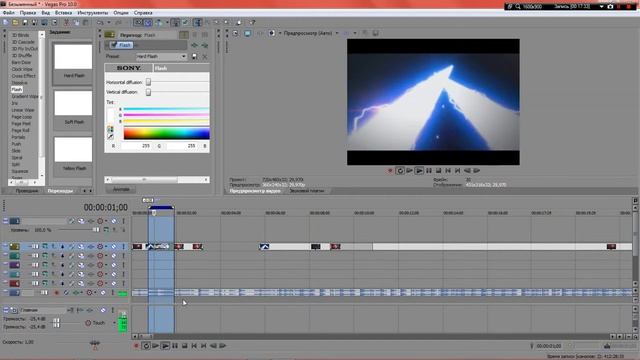Toggle Loop playback in the timeline transport
The height and width of the screenshot is (360, 640).
coord(146,346)
